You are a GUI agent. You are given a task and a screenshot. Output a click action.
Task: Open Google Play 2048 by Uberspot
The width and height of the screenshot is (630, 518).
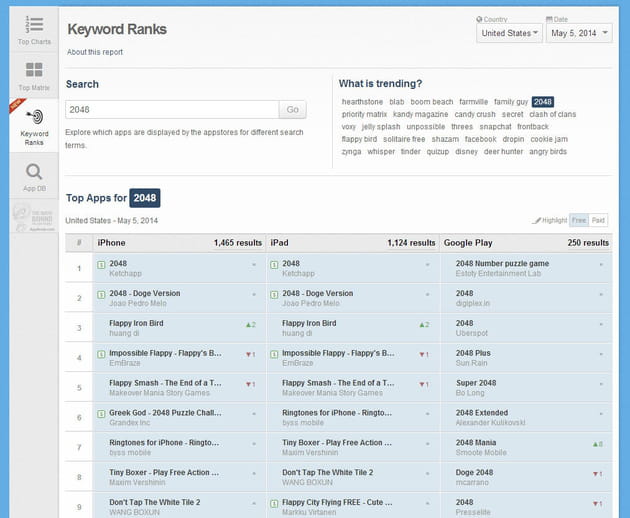pyautogui.click(x=464, y=323)
